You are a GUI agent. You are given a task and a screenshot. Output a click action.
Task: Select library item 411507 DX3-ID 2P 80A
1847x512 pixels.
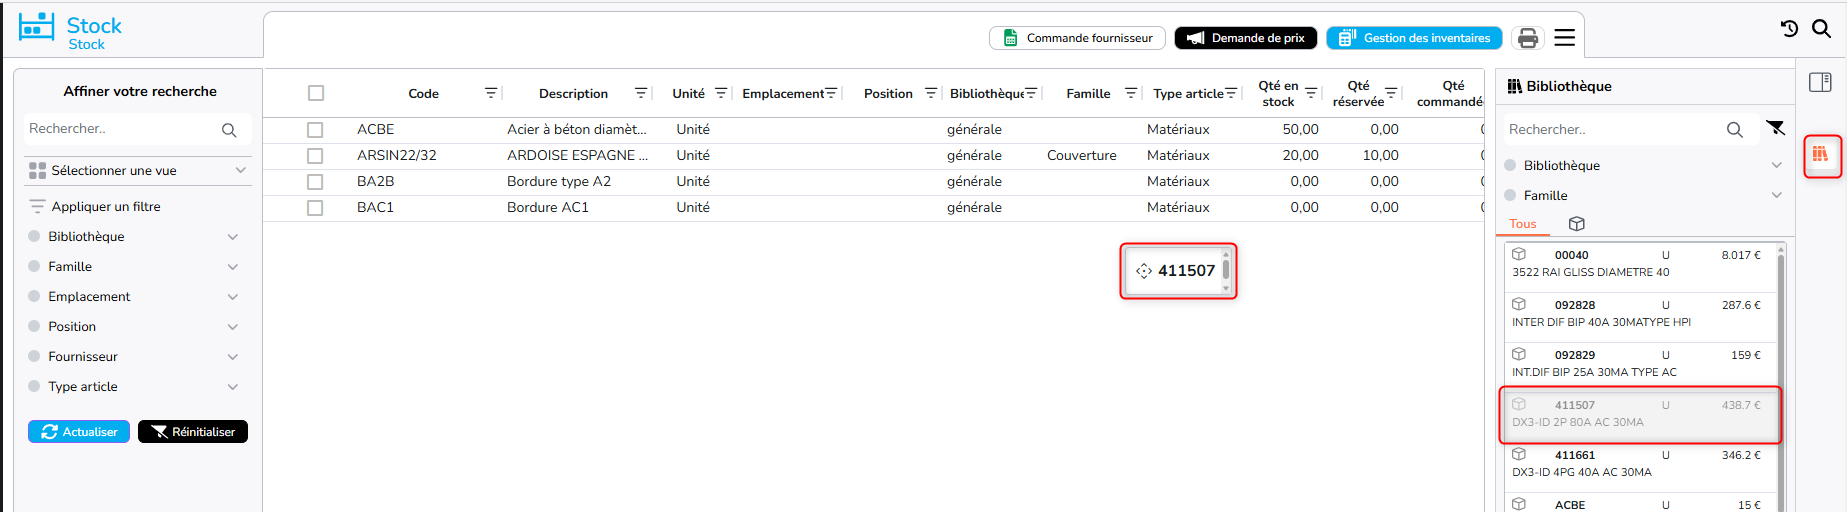coord(1640,414)
